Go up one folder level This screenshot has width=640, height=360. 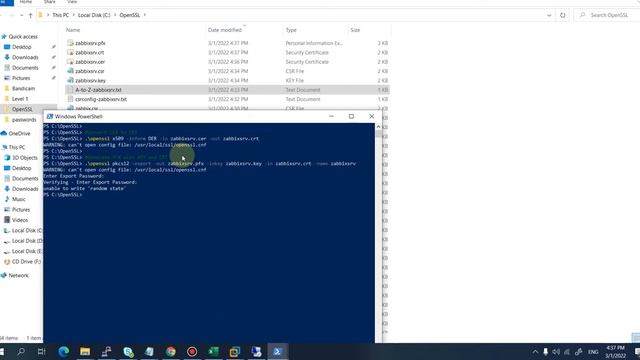(30, 16)
